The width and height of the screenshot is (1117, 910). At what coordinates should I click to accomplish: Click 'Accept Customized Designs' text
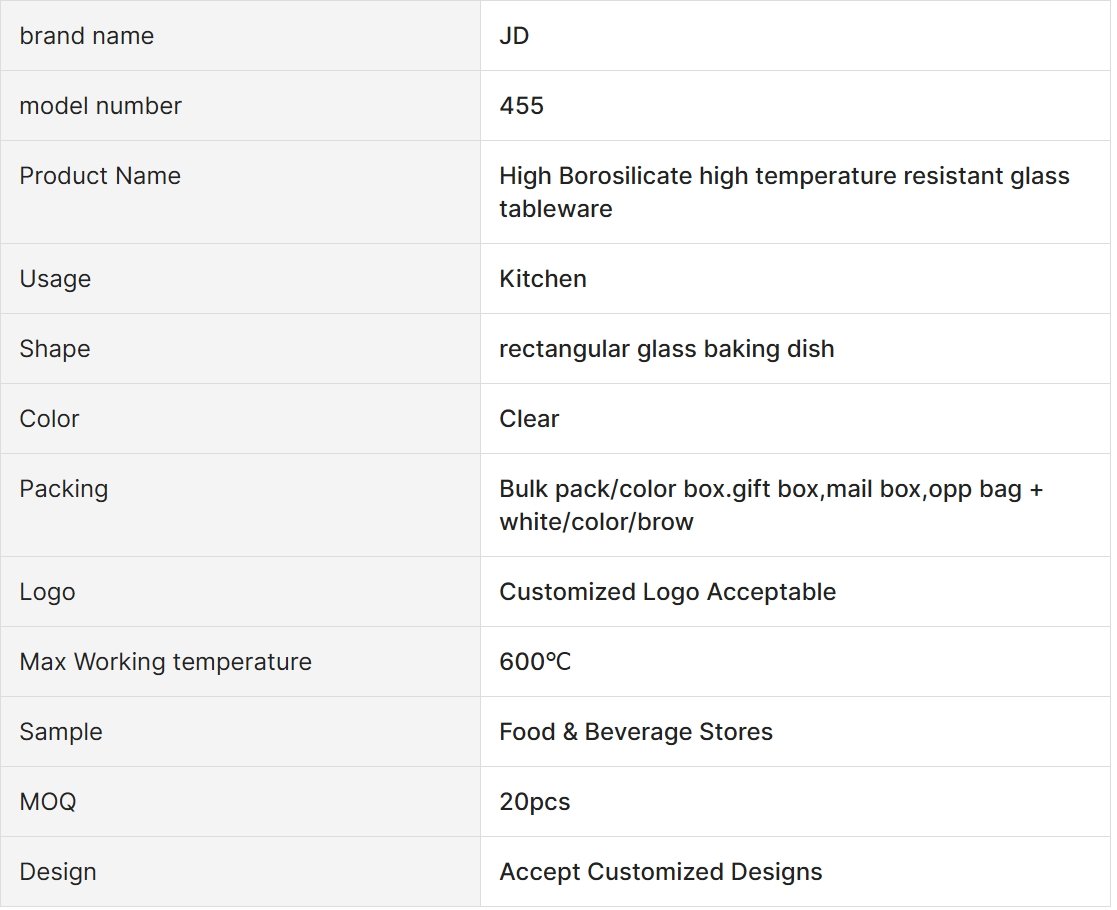tap(661, 872)
